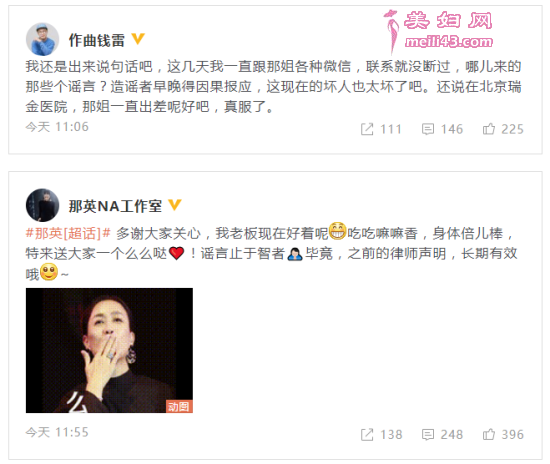The height and width of the screenshot is (464, 550).
Task: Play the 动图 GIF thumbnail
Action: [109, 350]
